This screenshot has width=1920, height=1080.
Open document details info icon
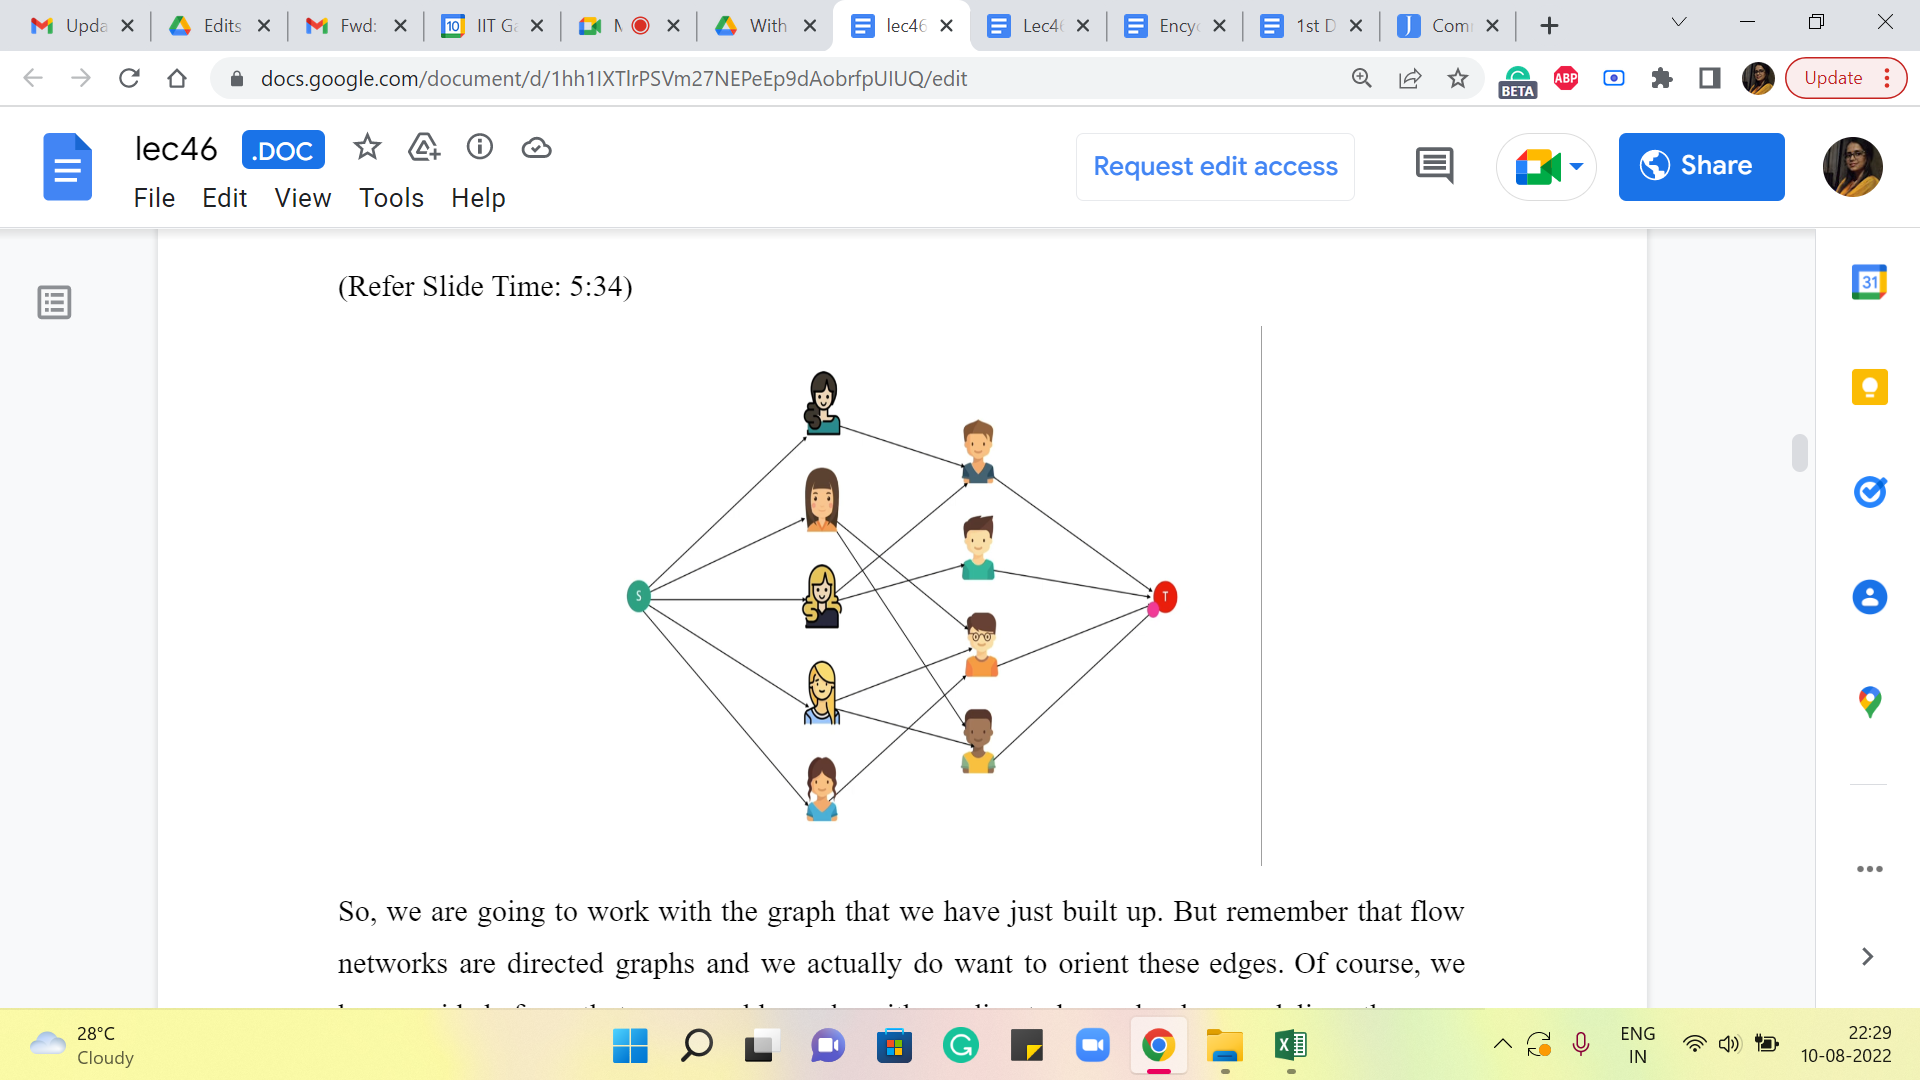pos(480,148)
